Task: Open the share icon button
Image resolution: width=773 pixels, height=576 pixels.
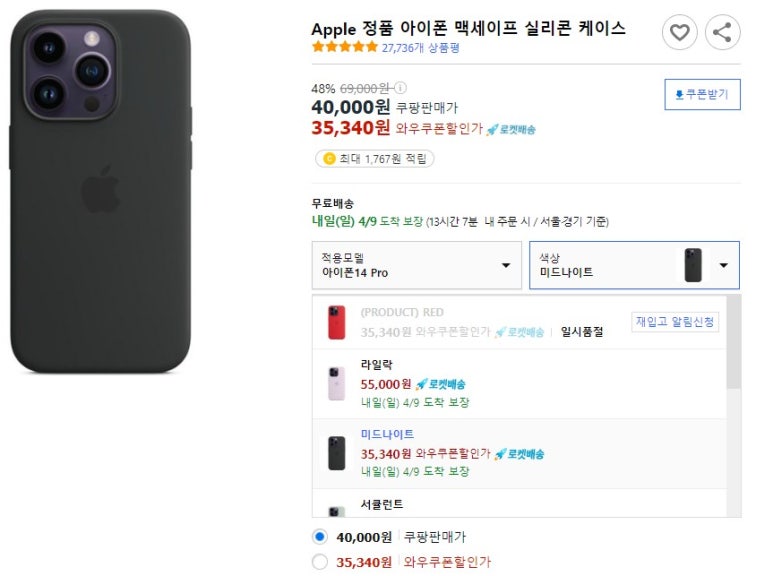Action: coord(722,33)
